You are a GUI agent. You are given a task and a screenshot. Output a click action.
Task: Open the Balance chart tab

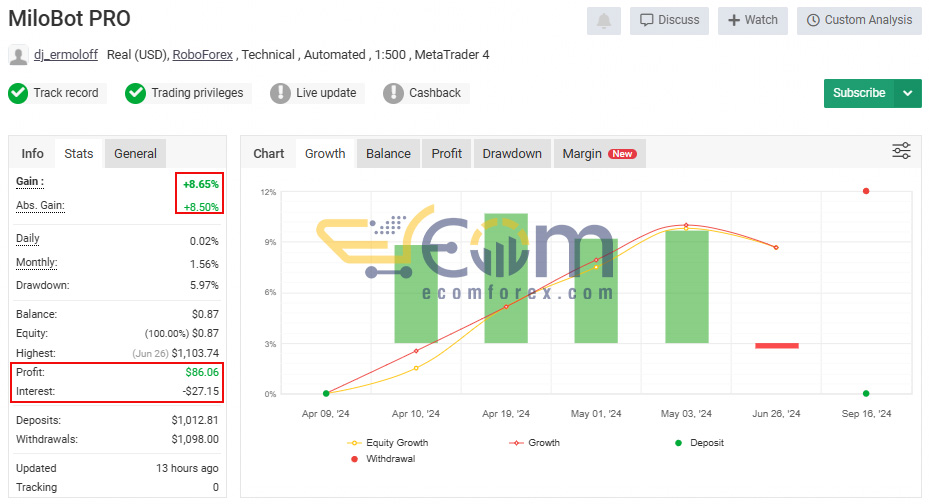point(388,153)
